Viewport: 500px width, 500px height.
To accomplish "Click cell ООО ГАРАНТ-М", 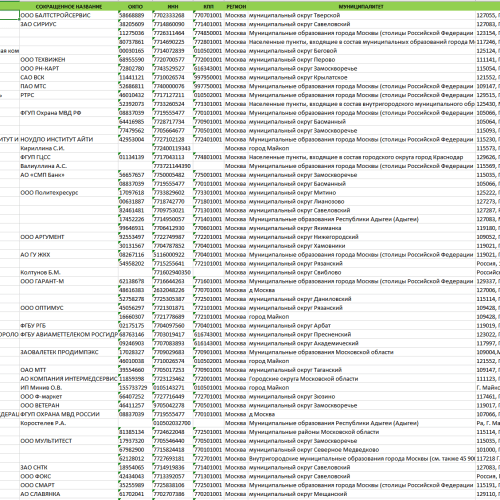I will coord(69,281).
